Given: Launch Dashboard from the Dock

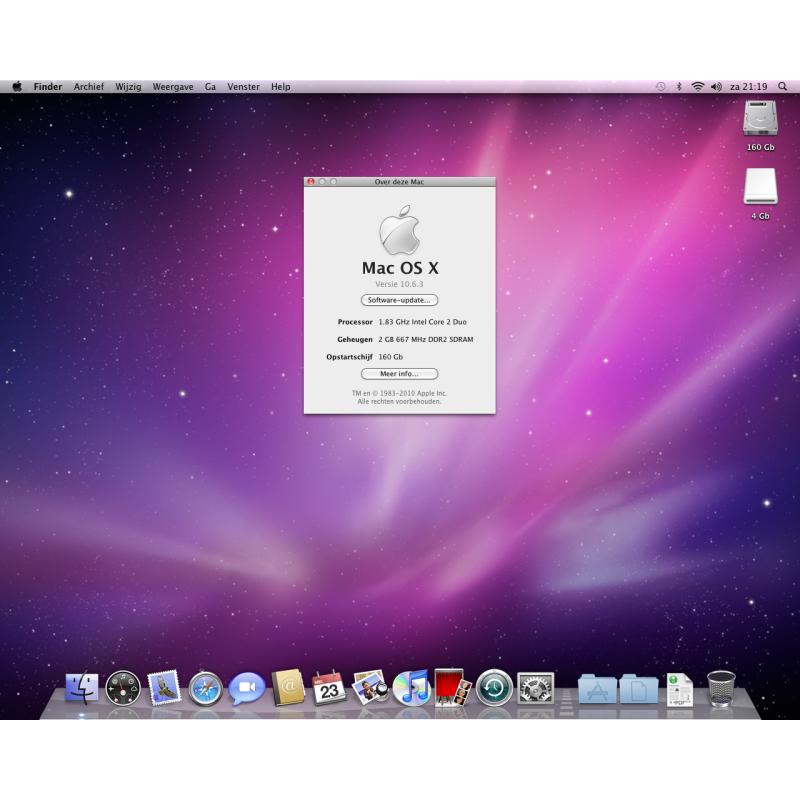Looking at the screenshot, I should 123,688.
